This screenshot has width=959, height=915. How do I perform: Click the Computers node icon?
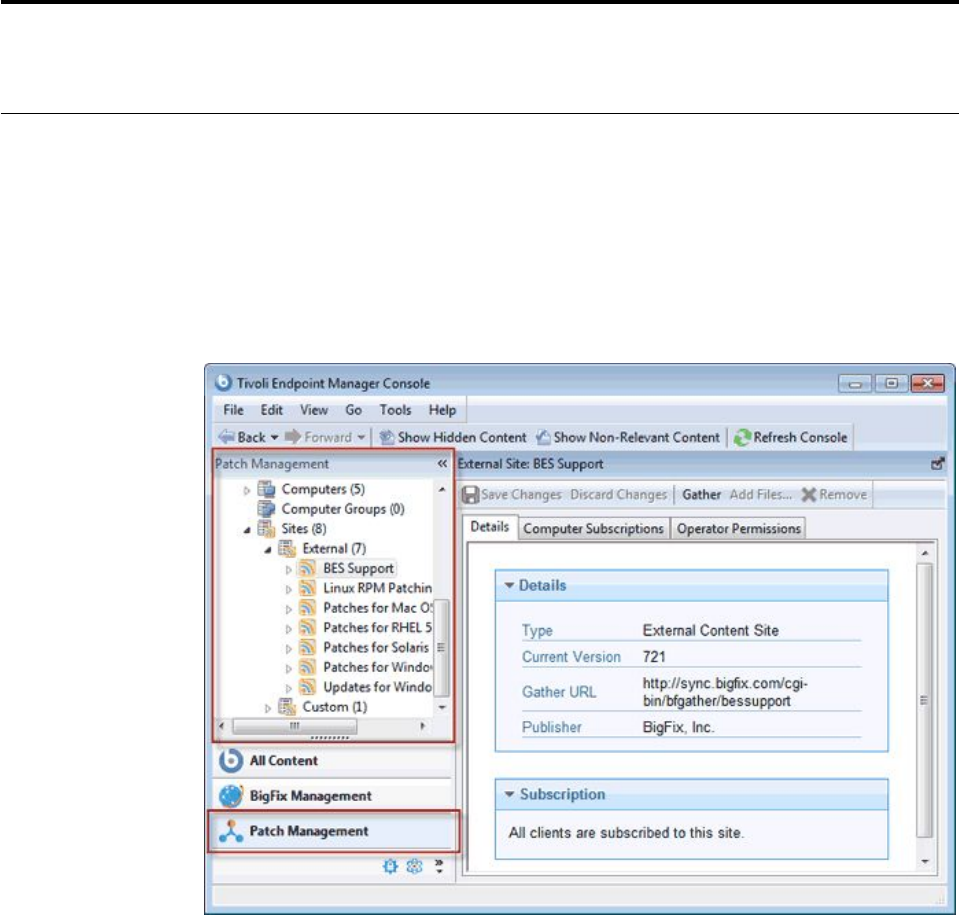[266, 489]
